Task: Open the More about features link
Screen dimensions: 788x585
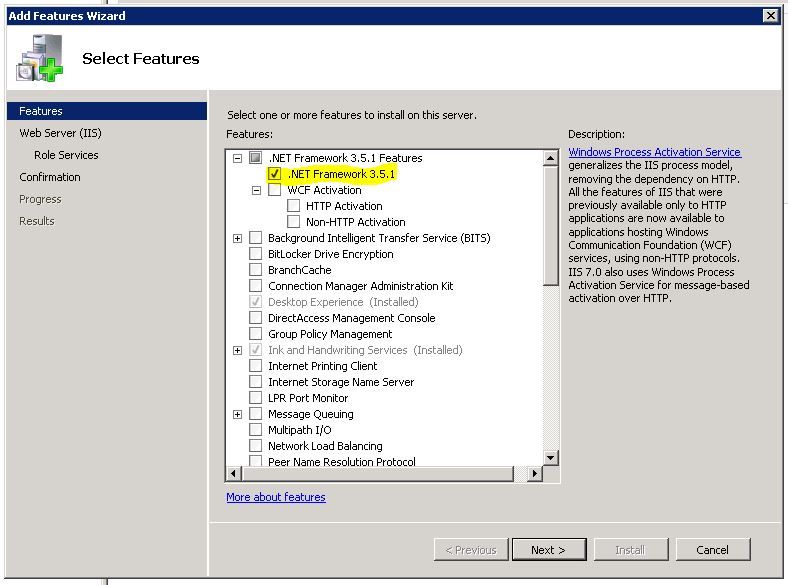Action: (276, 497)
